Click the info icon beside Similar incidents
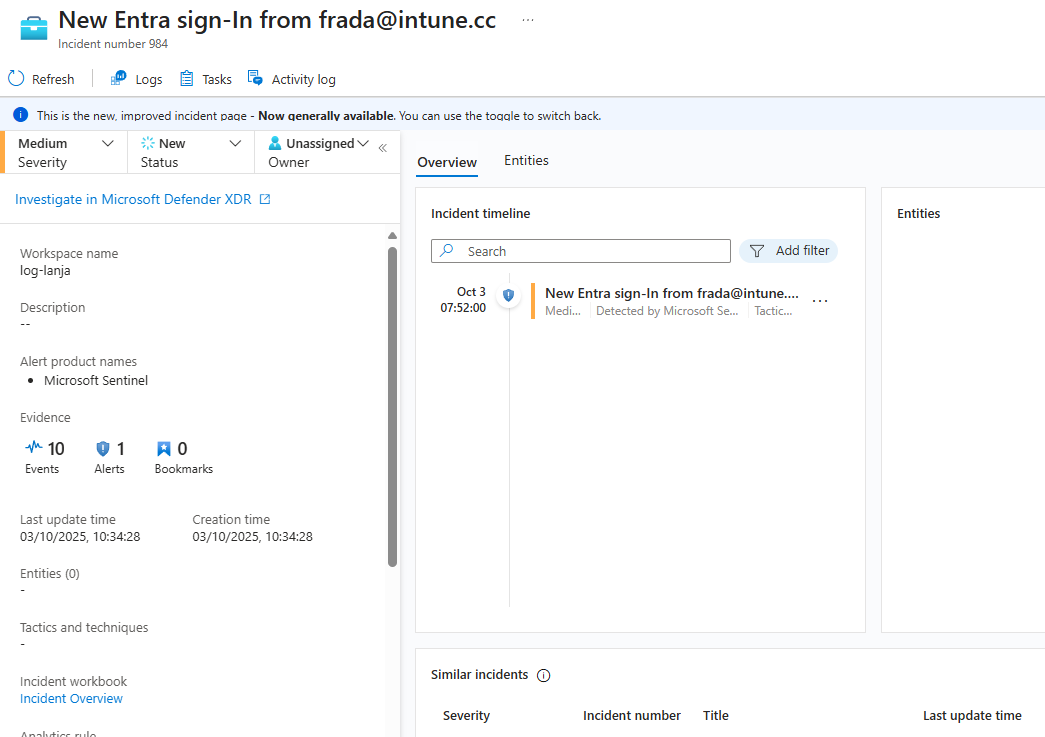This screenshot has height=737, width=1045. [544, 675]
